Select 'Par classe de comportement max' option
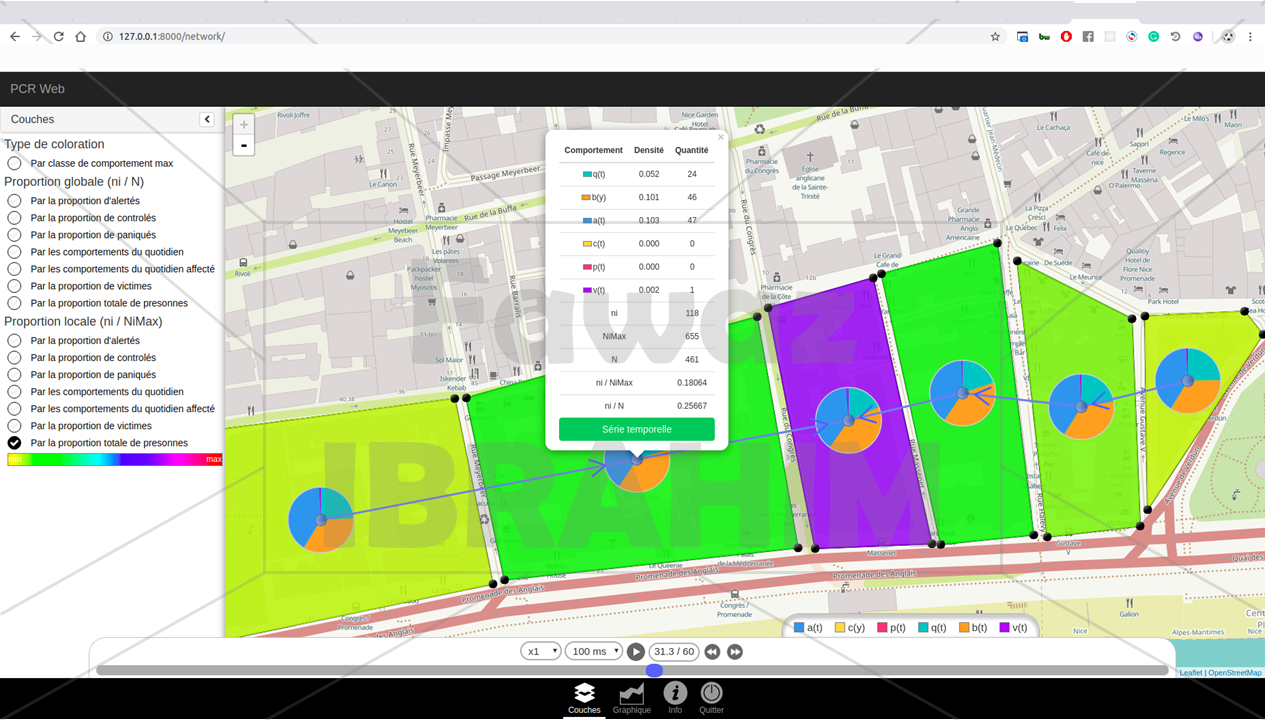This screenshot has width=1265, height=720. 14,163
